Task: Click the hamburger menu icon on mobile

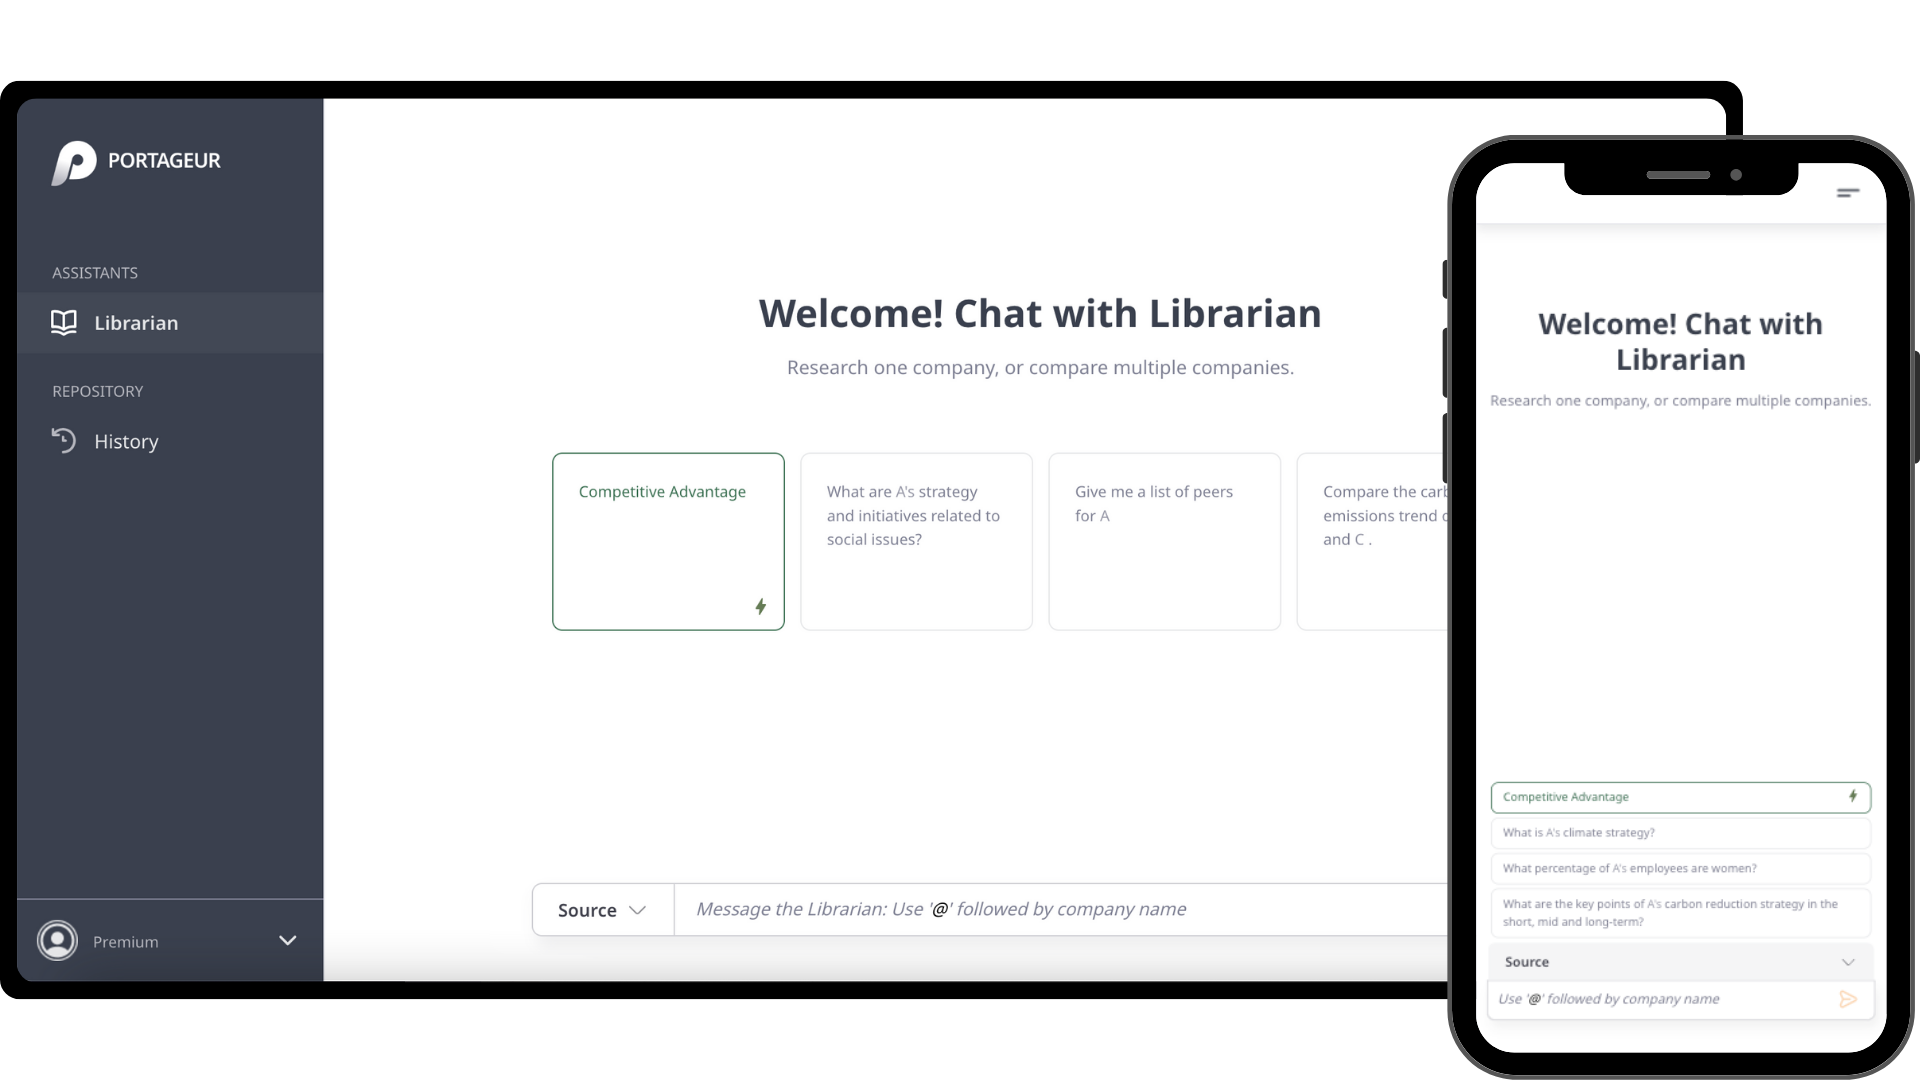Action: click(x=1847, y=194)
